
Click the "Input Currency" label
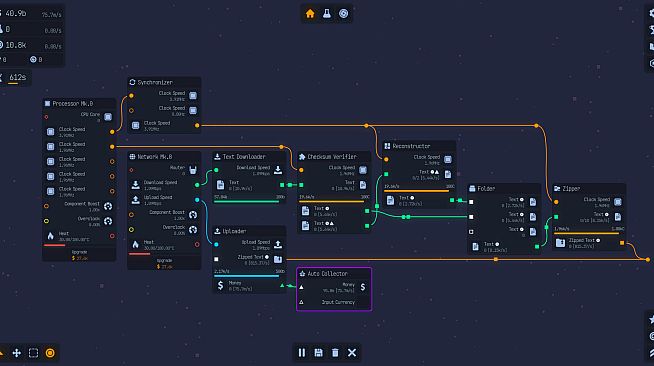338,302
